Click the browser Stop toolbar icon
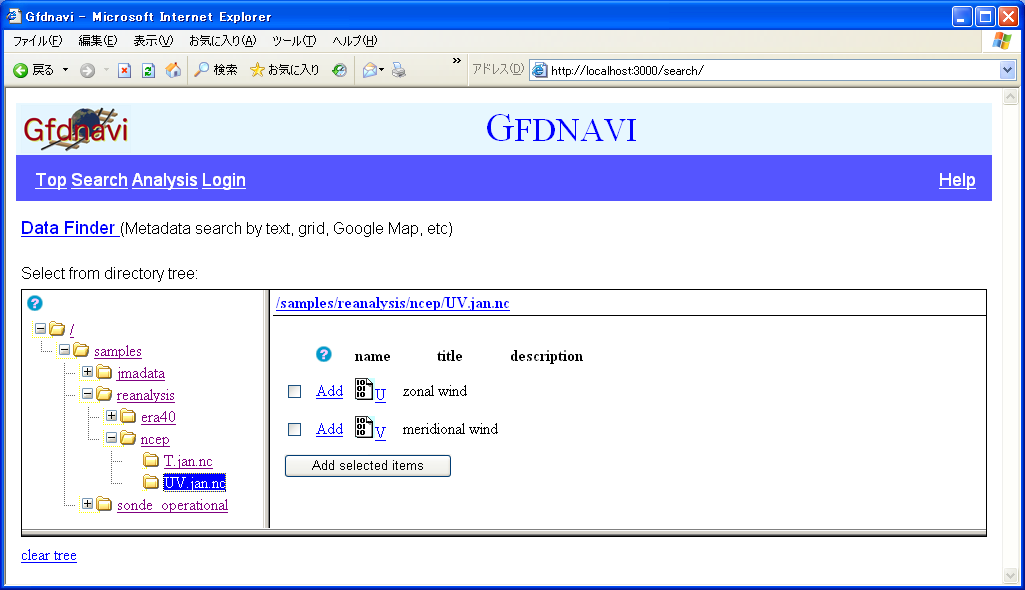Screen dimensions: 1025x590 point(124,70)
